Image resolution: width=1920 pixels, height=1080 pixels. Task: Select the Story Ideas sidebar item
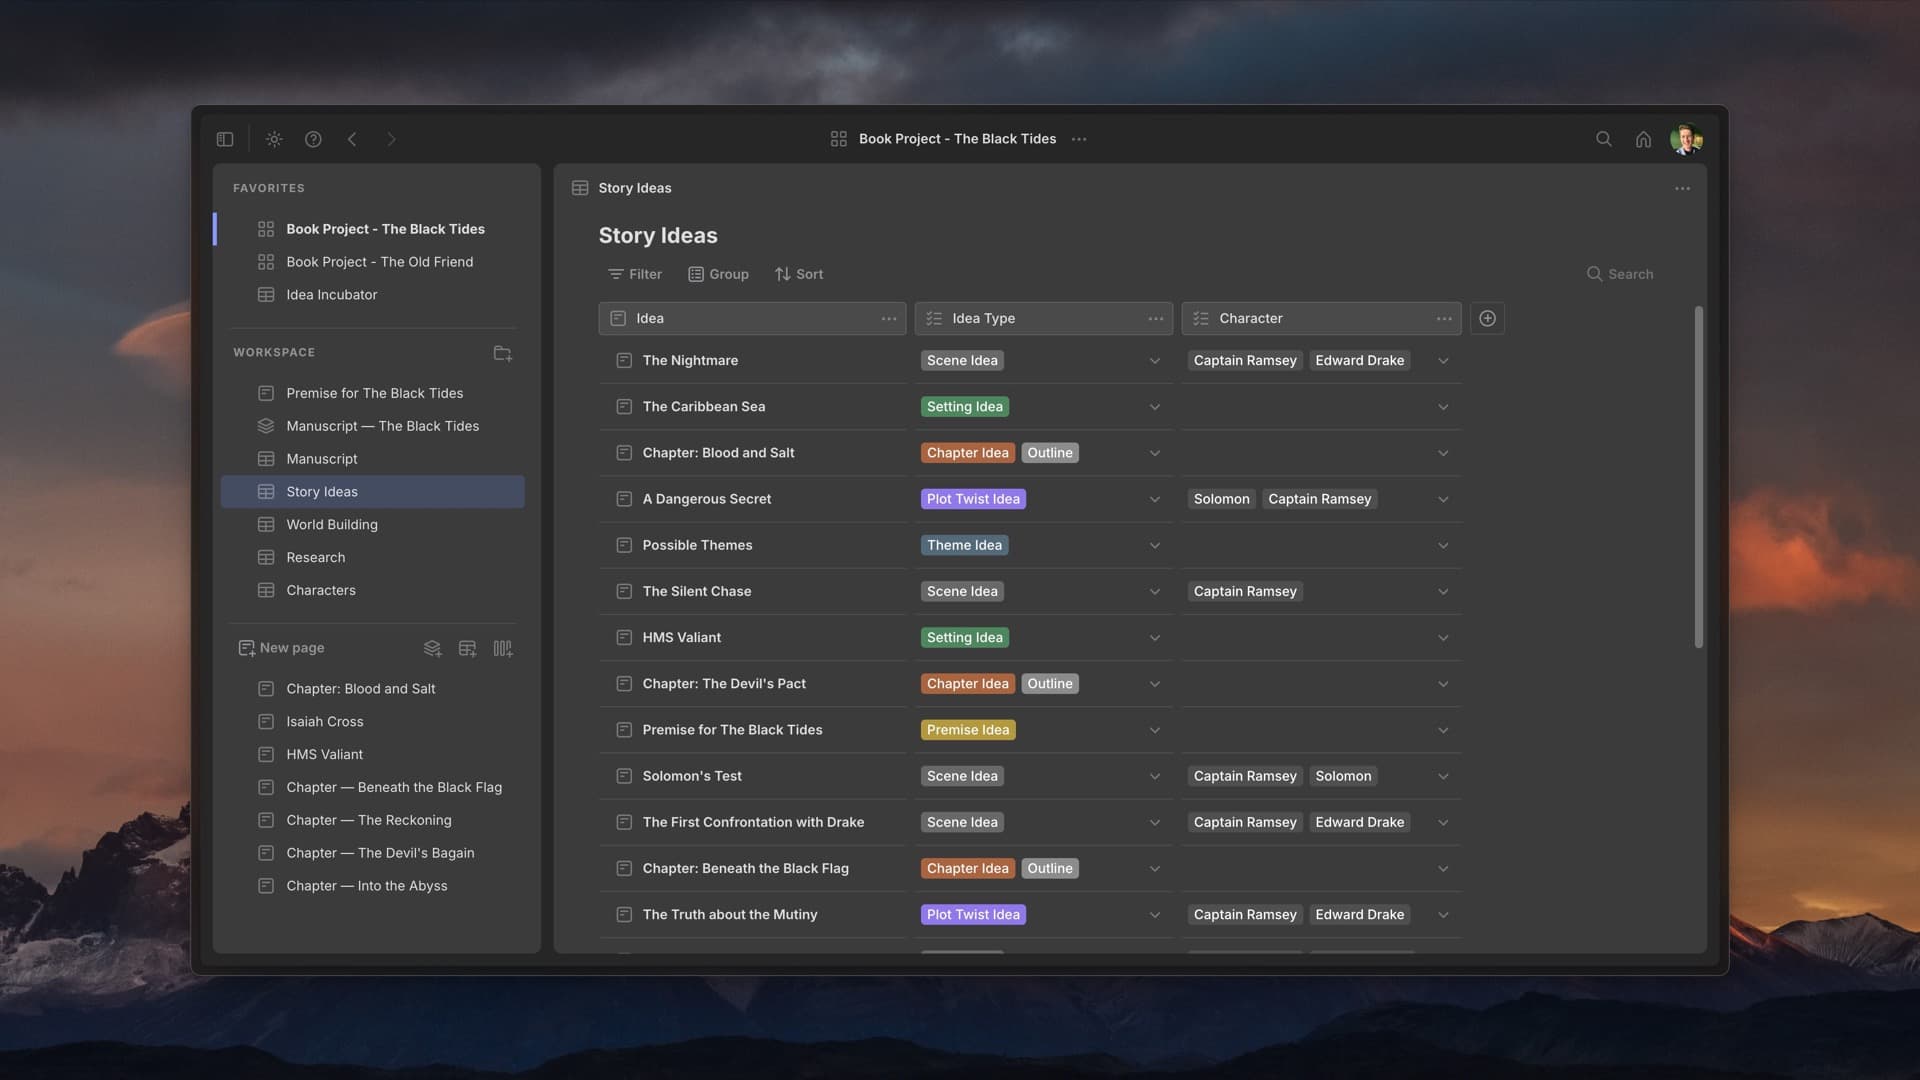322,492
